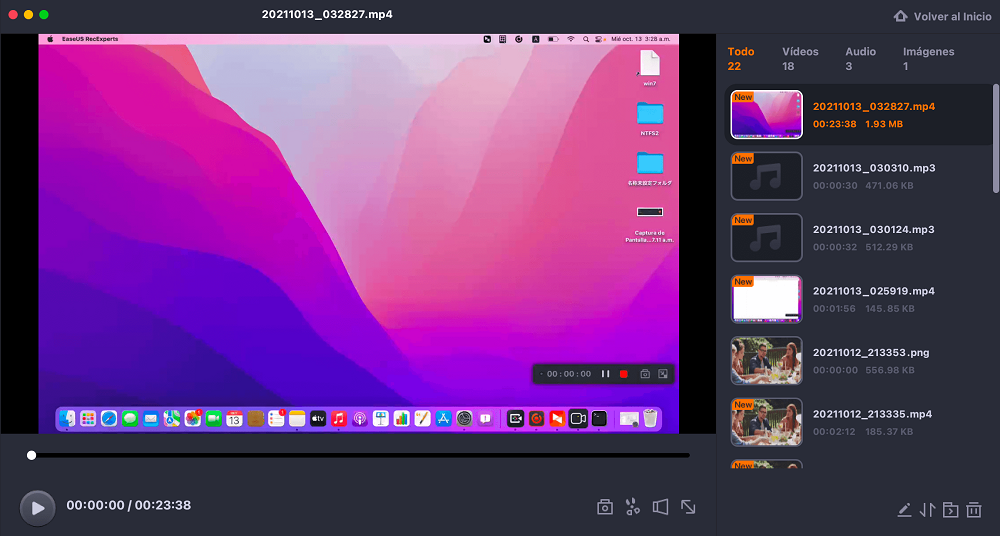Switch to the Todo tab
1000x536 pixels.
(x=740, y=58)
